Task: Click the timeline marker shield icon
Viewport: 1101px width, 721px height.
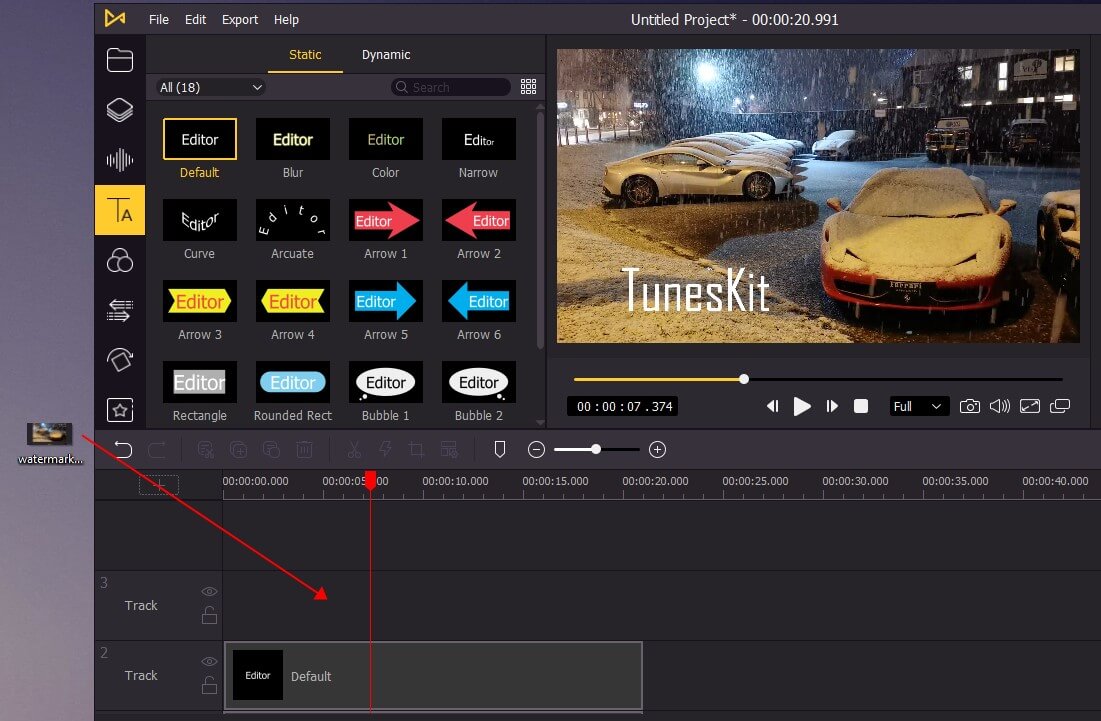Action: 500,449
